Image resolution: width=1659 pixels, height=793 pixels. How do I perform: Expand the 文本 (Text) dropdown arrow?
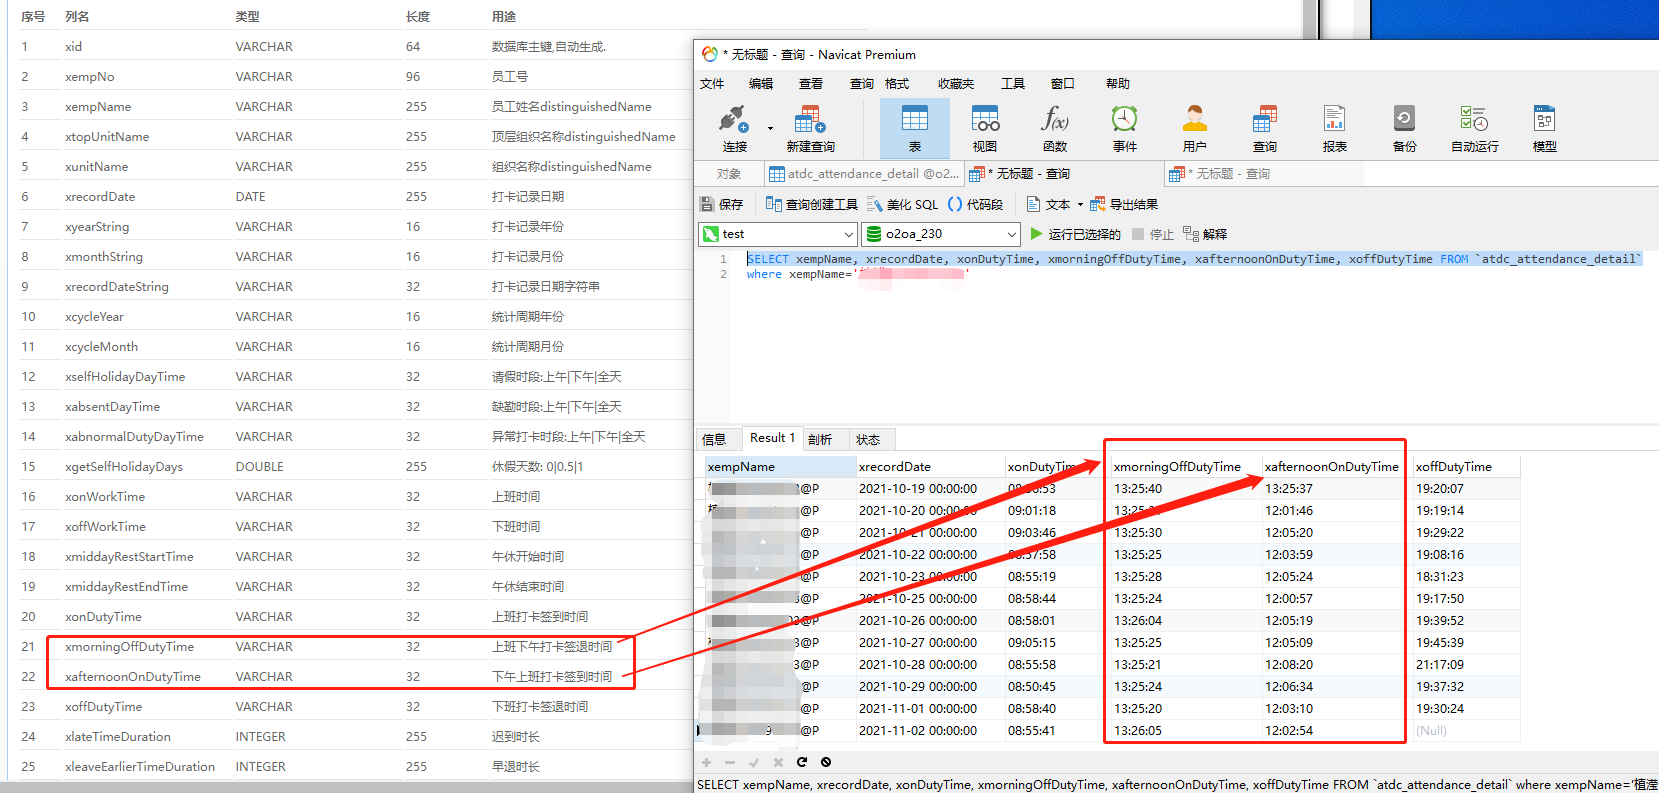[1080, 205]
